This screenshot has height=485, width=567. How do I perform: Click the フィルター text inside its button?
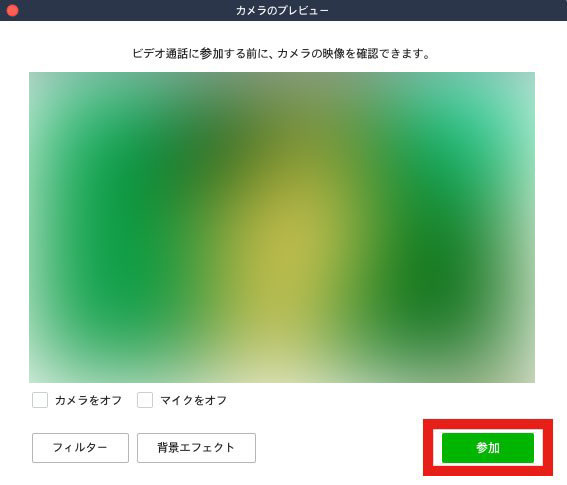pos(80,448)
